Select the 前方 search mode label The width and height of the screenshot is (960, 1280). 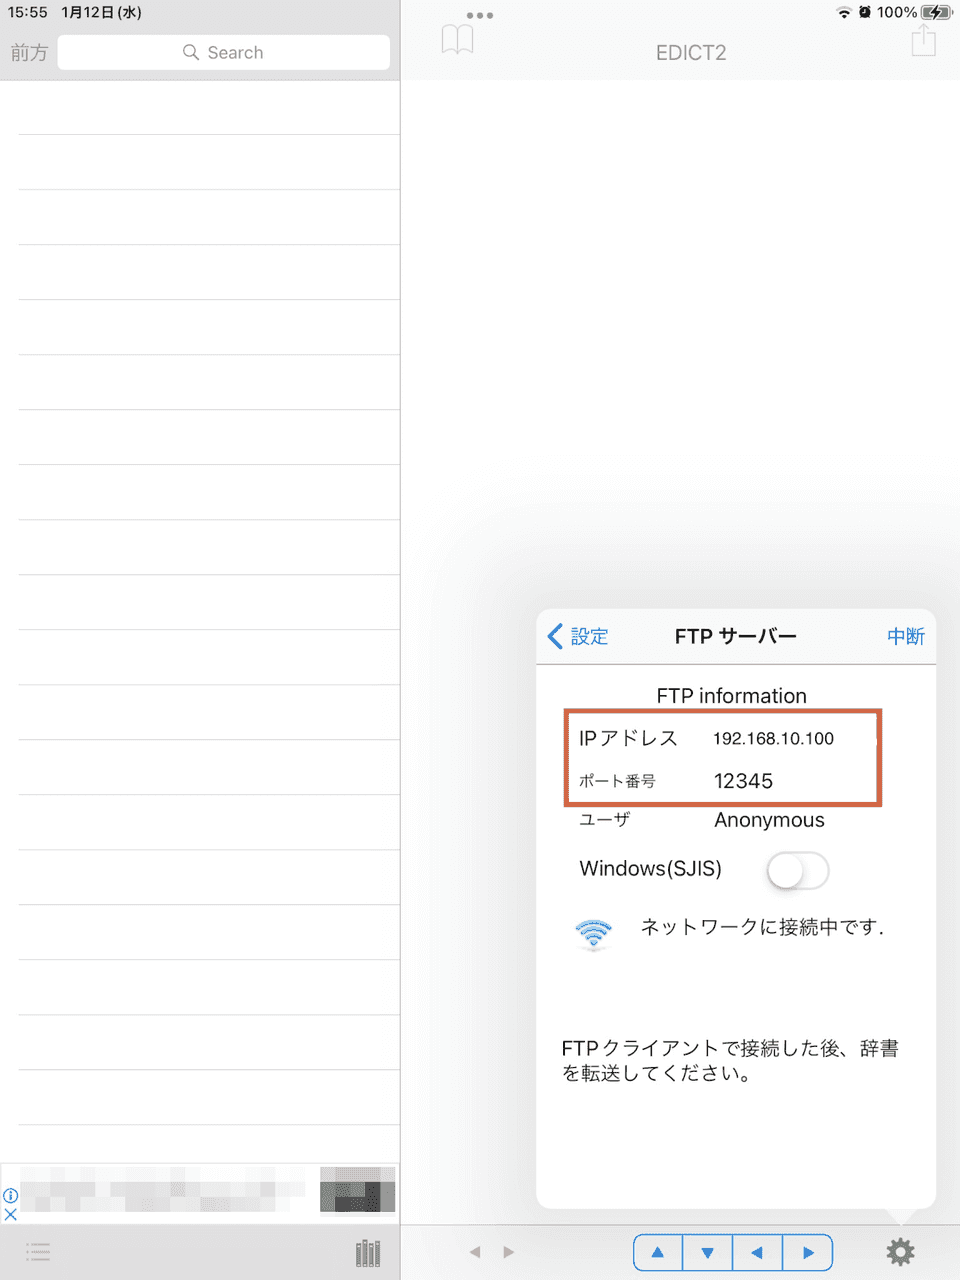click(28, 52)
